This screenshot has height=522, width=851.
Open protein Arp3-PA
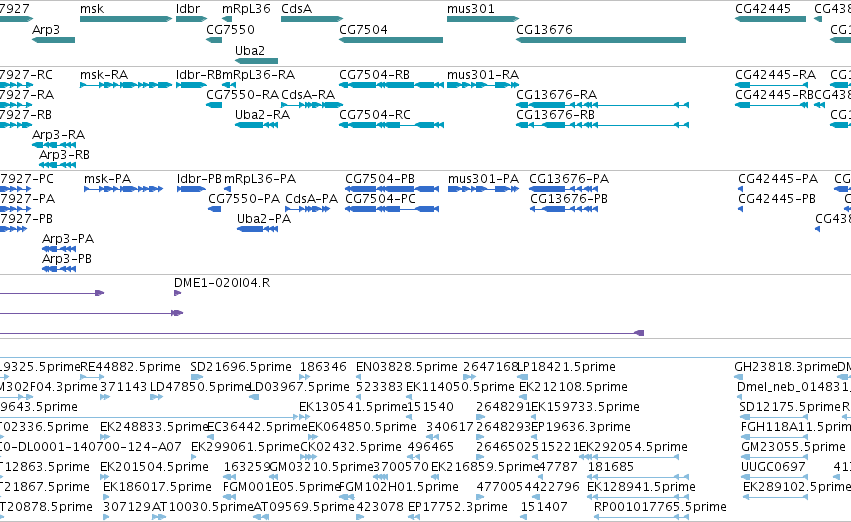click(59, 249)
